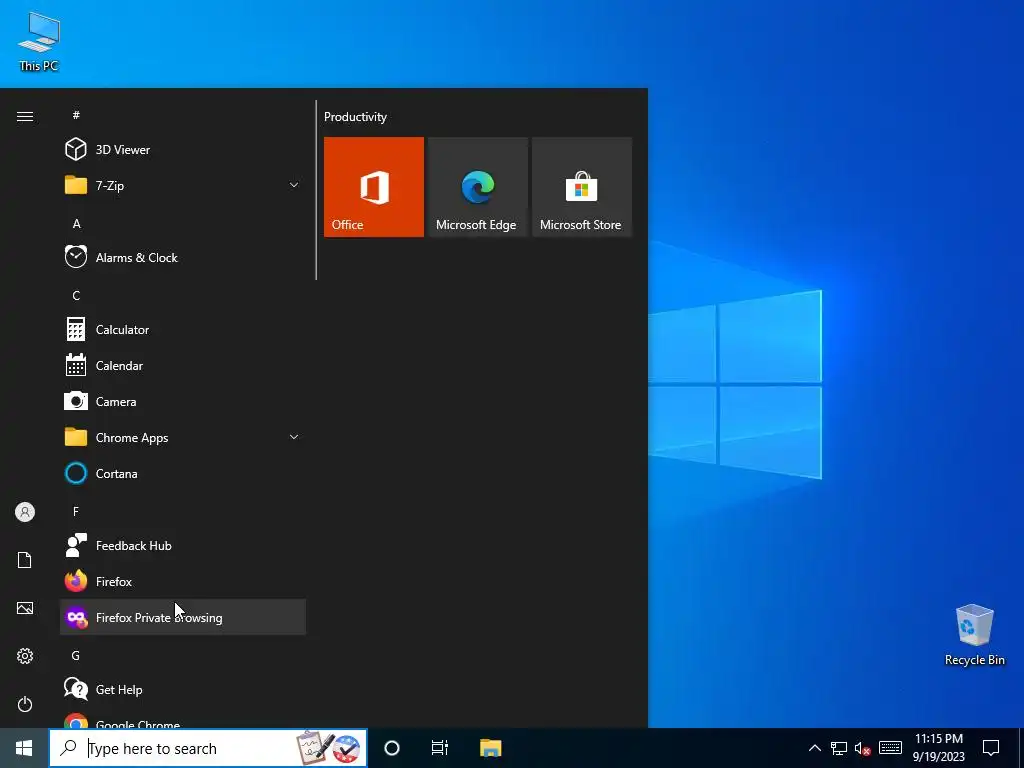Screen dimensions: 1024x768
Task: Open Task View on the taskbar
Action: (x=440, y=748)
